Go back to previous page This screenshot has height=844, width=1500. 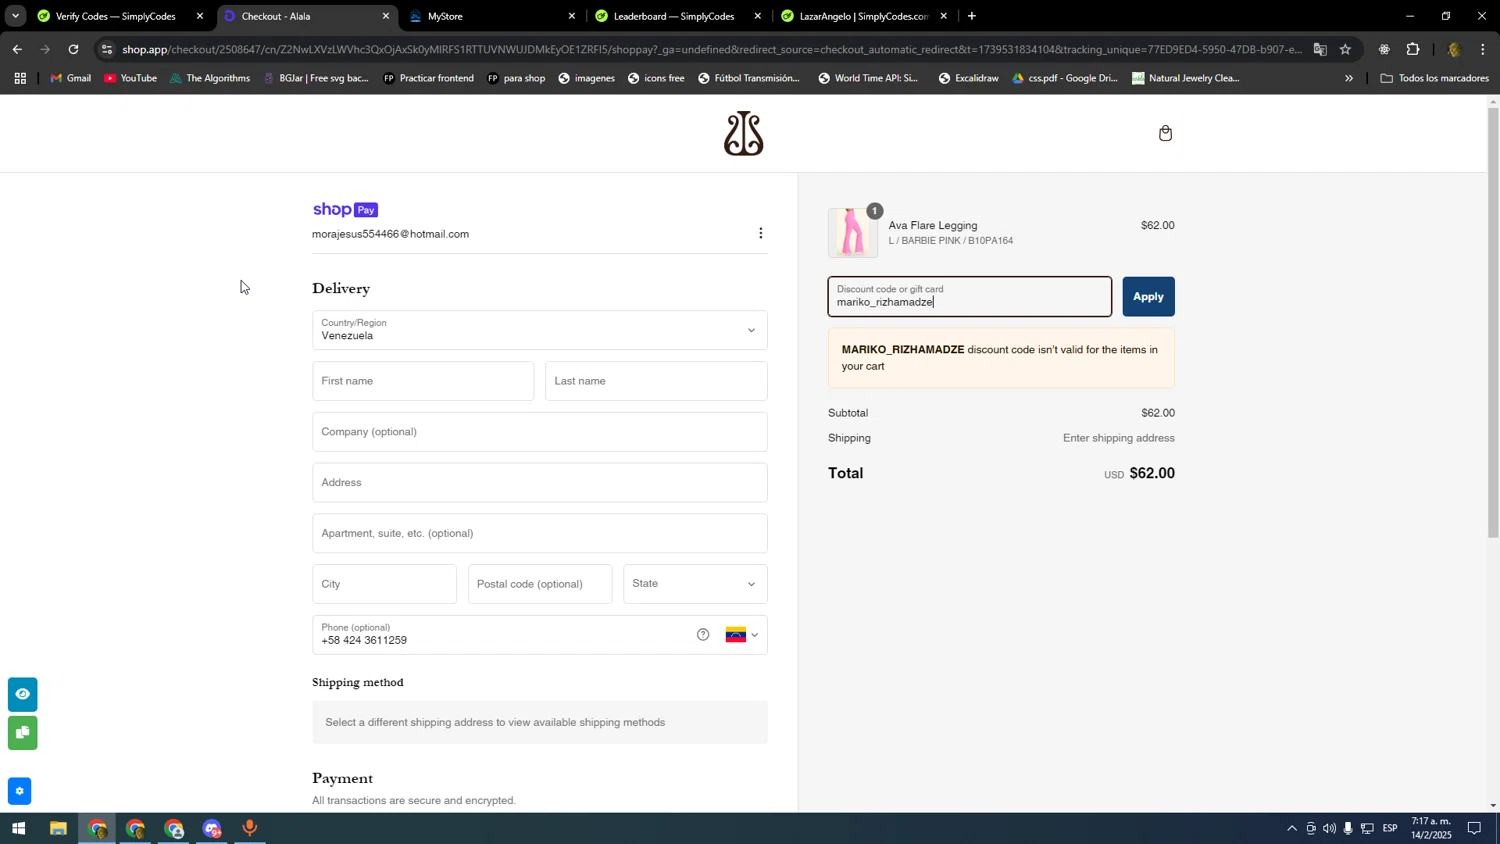pyautogui.click(x=17, y=49)
